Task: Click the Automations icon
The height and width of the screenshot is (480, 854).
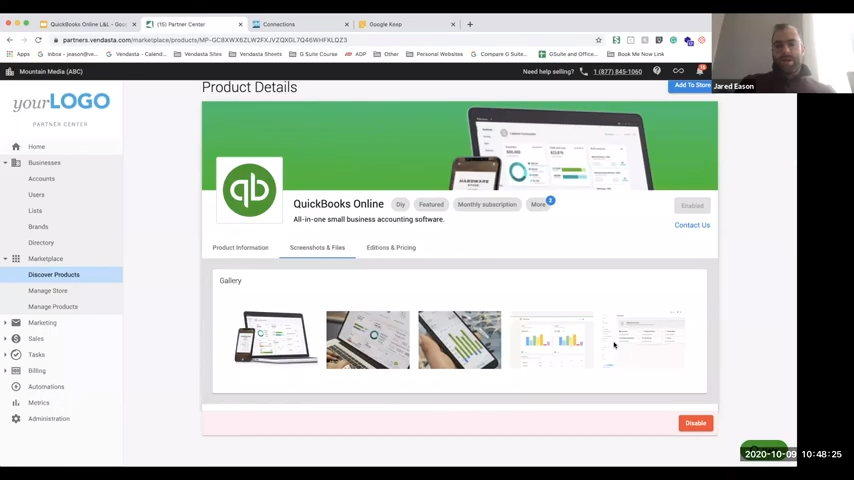Action: [x=16, y=387]
